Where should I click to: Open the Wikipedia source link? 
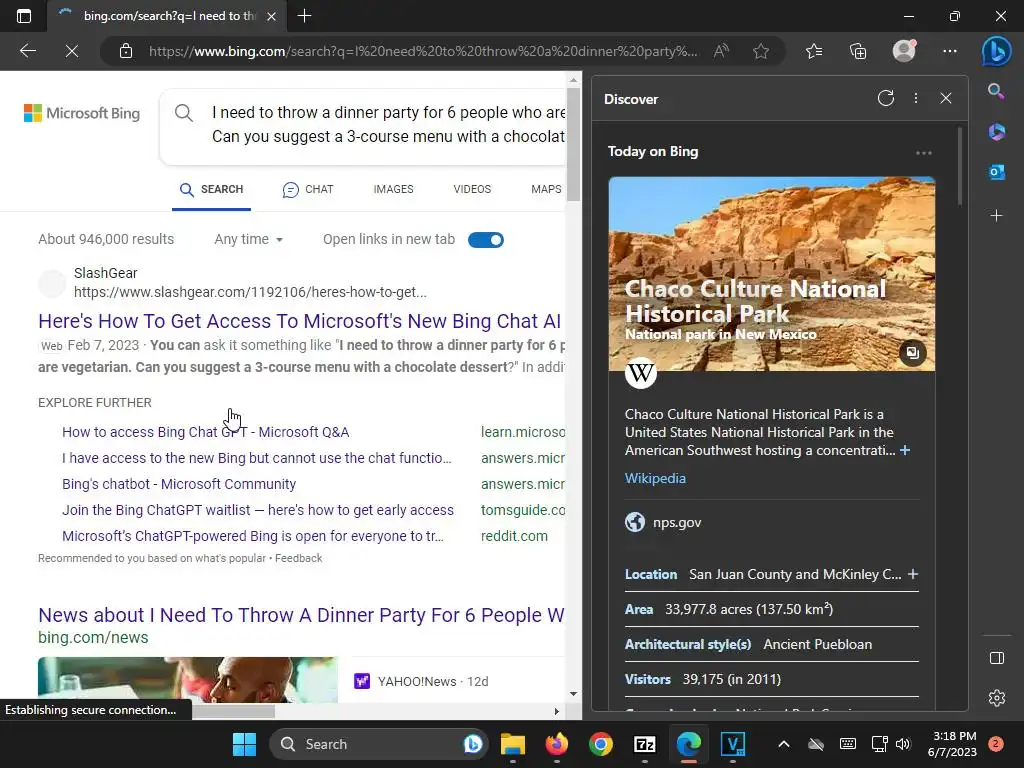point(655,478)
